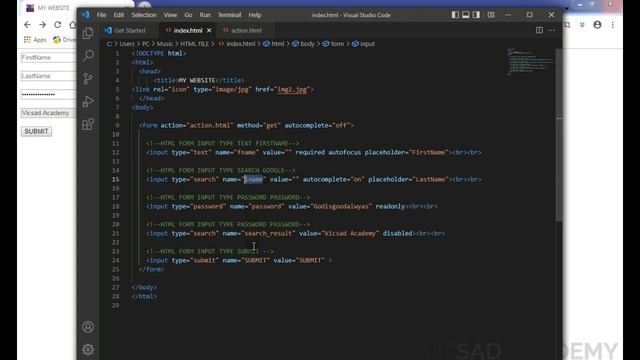Open the Extensions view
640x360 pixels.
coord(88,124)
